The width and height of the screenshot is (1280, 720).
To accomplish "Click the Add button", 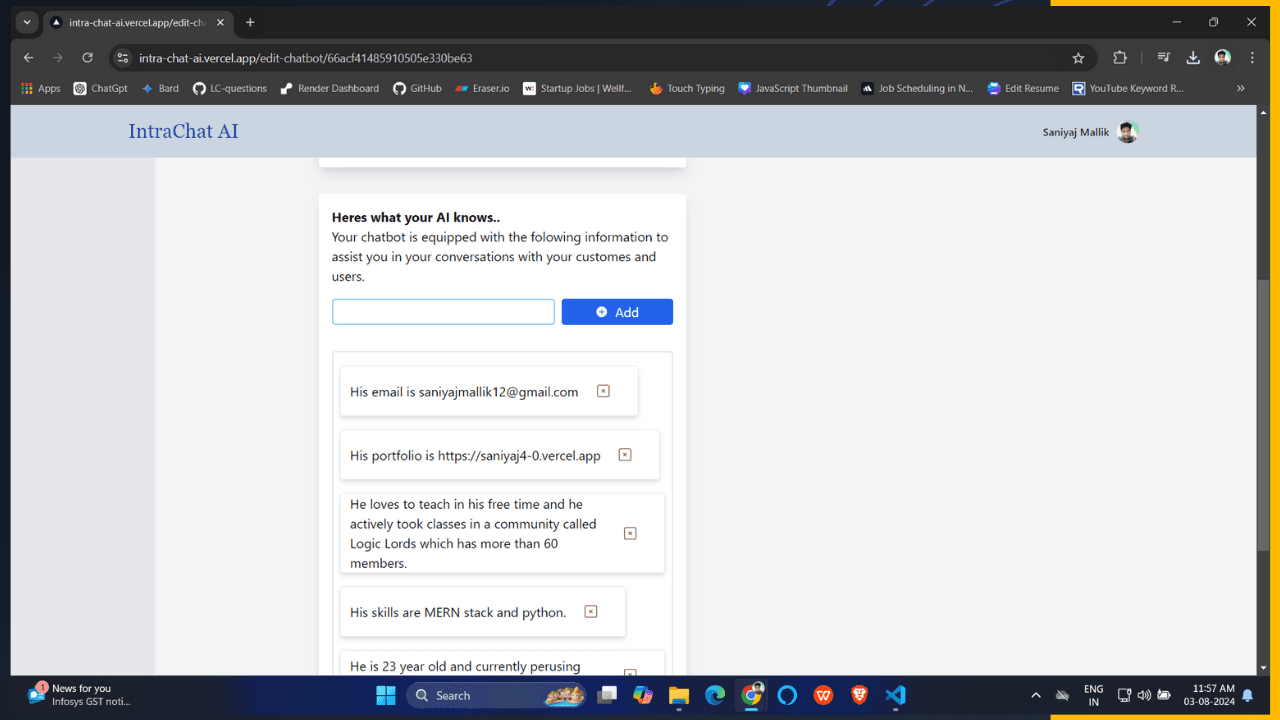I will [x=617, y=312].
